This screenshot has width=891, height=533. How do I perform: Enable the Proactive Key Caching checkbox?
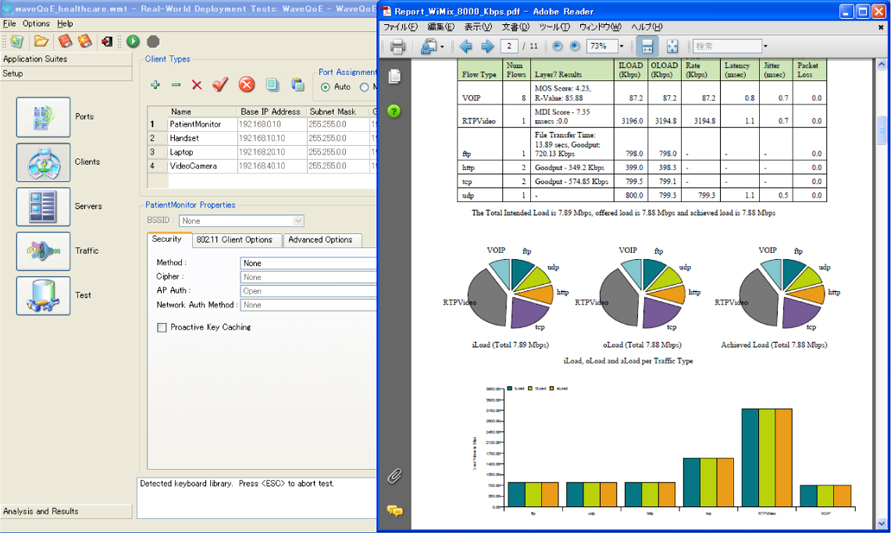(x=162, y=328)
